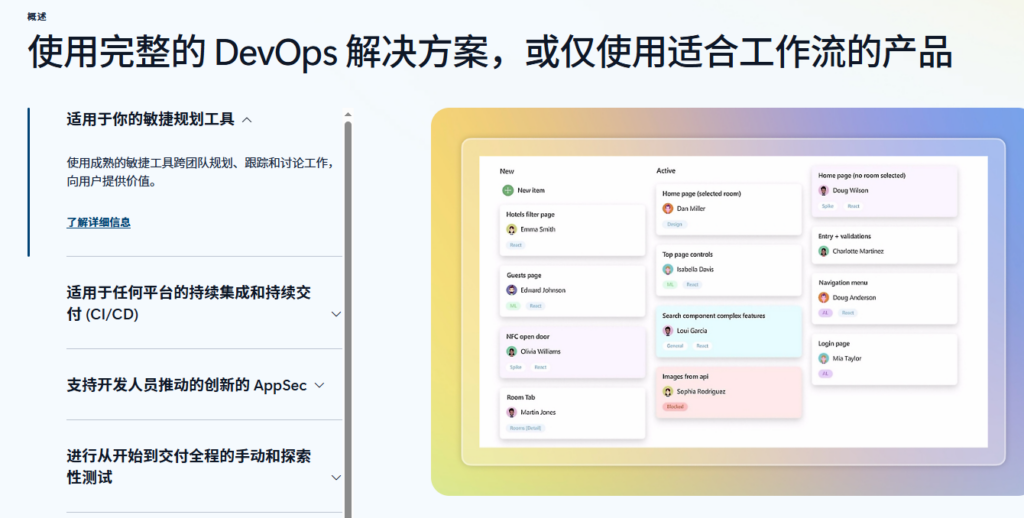Click the red Blocked tag on Images from api
Image resolution: width=1024 pixels, height=518 pixels.
(675, 406)
